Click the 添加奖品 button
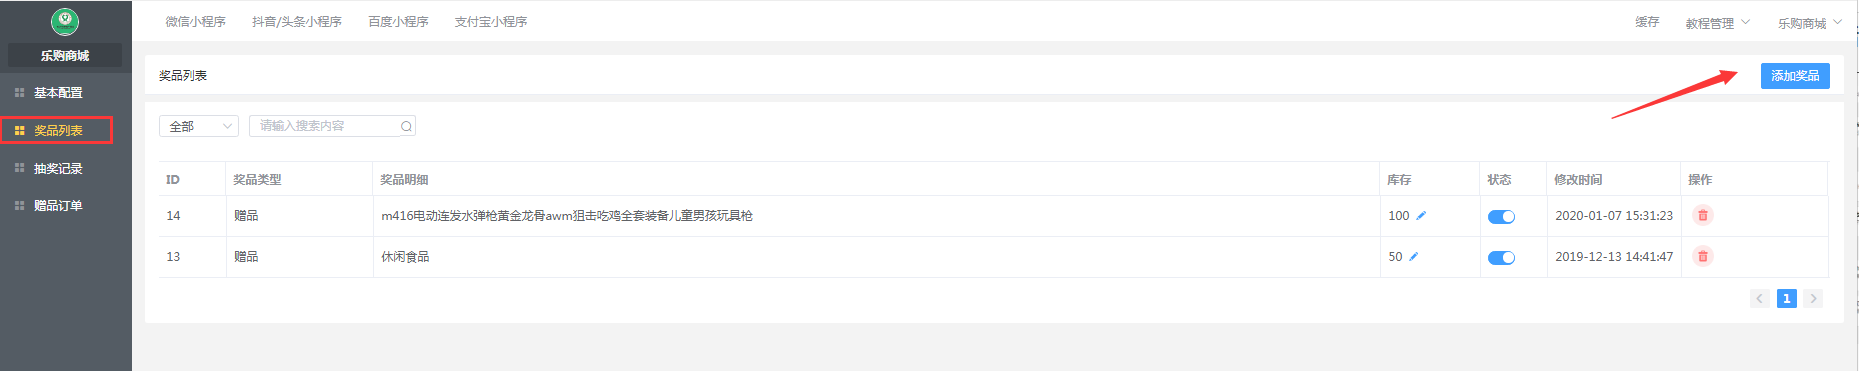The width and height of the screenshot is (1859, 371). 1795,76
